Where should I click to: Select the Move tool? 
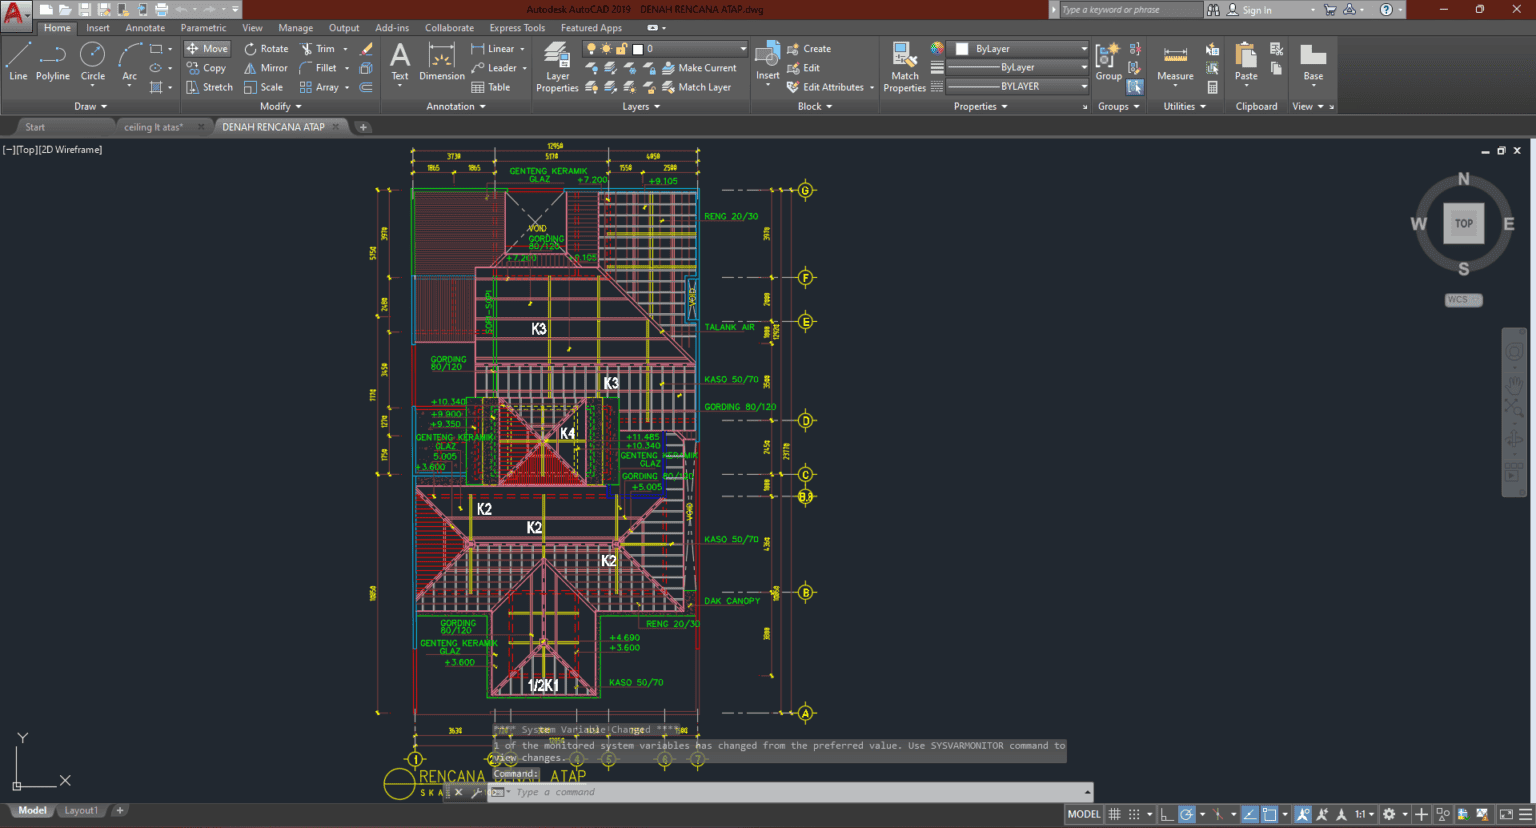pos(206,48)
